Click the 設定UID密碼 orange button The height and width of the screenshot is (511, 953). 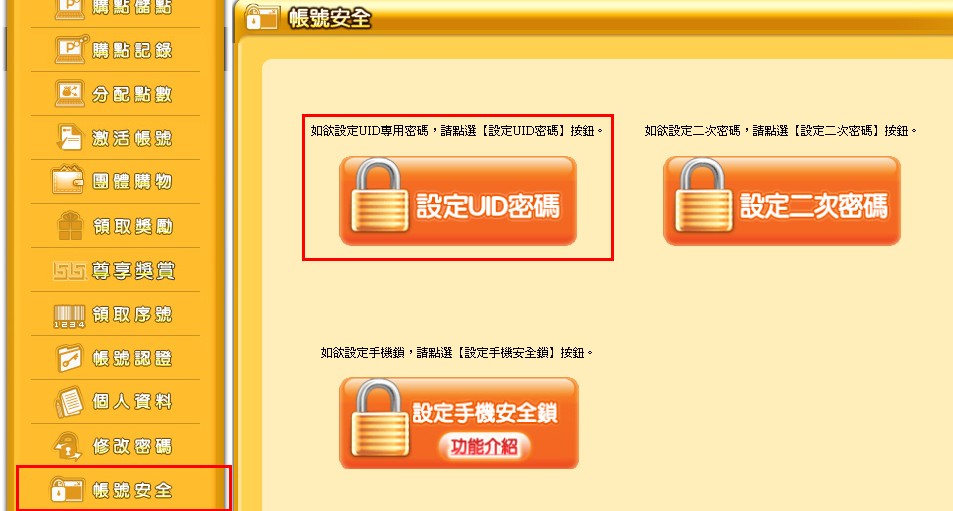pyautogui.click(x=458, y=201)
